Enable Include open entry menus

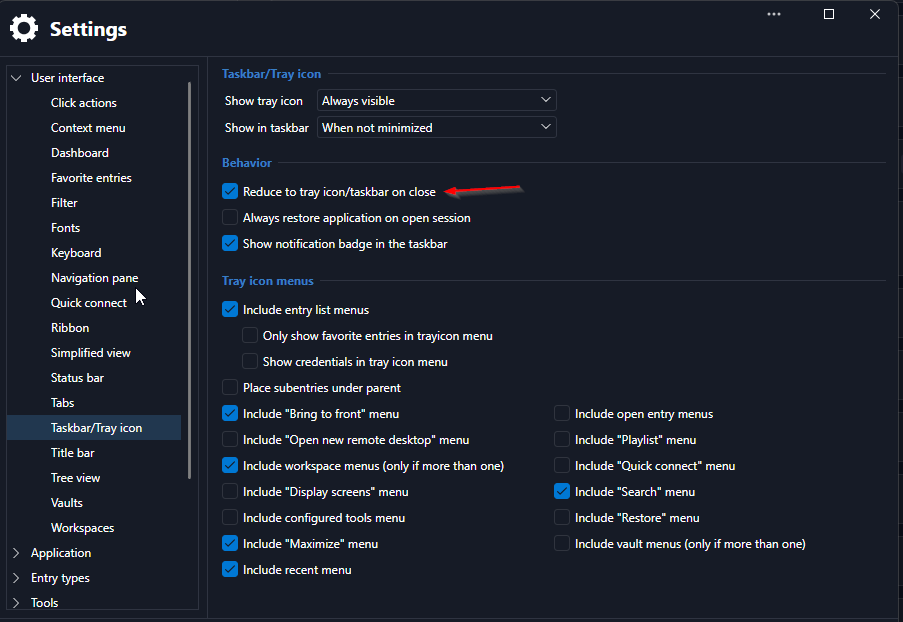coord(561,413)
